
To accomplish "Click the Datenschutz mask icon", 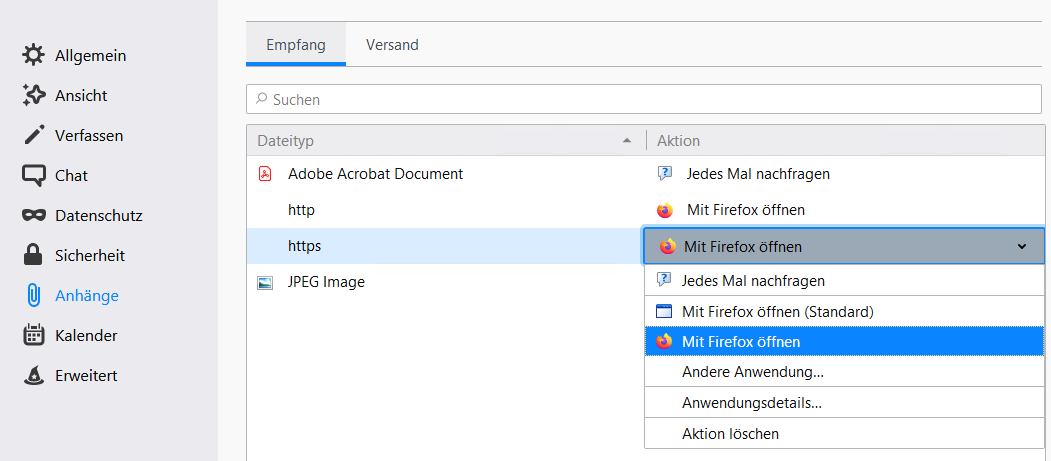I will coord(34,215).
